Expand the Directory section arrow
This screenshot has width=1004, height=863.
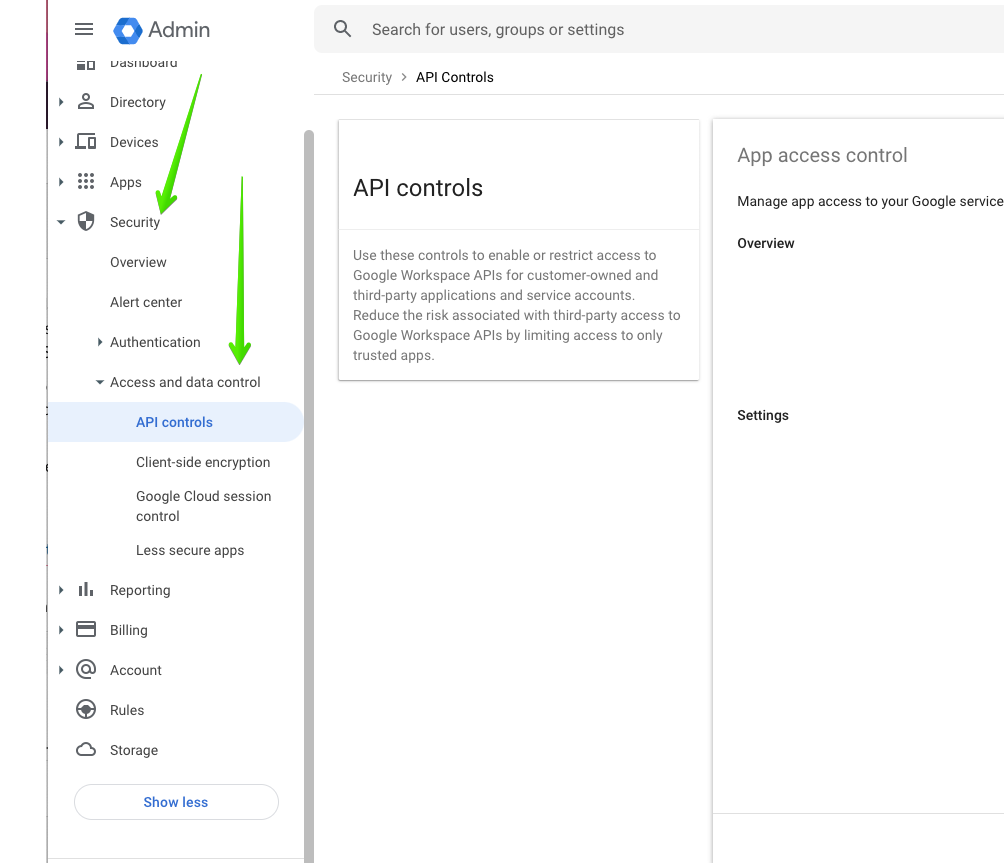coord(61,102)
